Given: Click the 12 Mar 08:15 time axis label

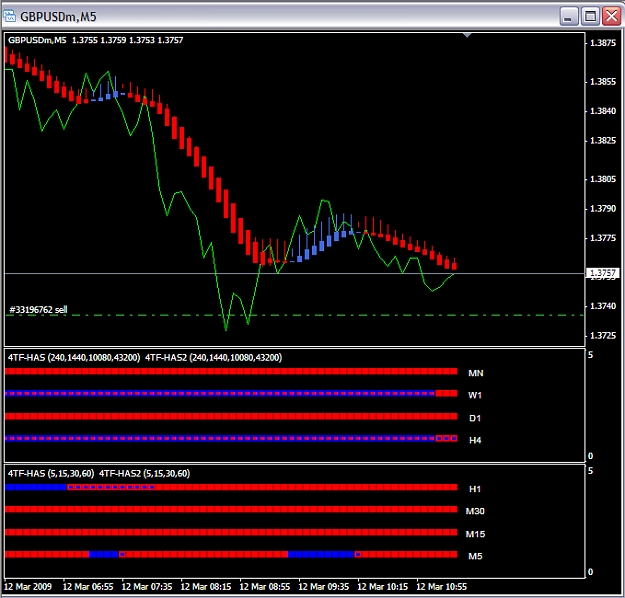Looking at the screenshot, I should [x=206, y=586].
